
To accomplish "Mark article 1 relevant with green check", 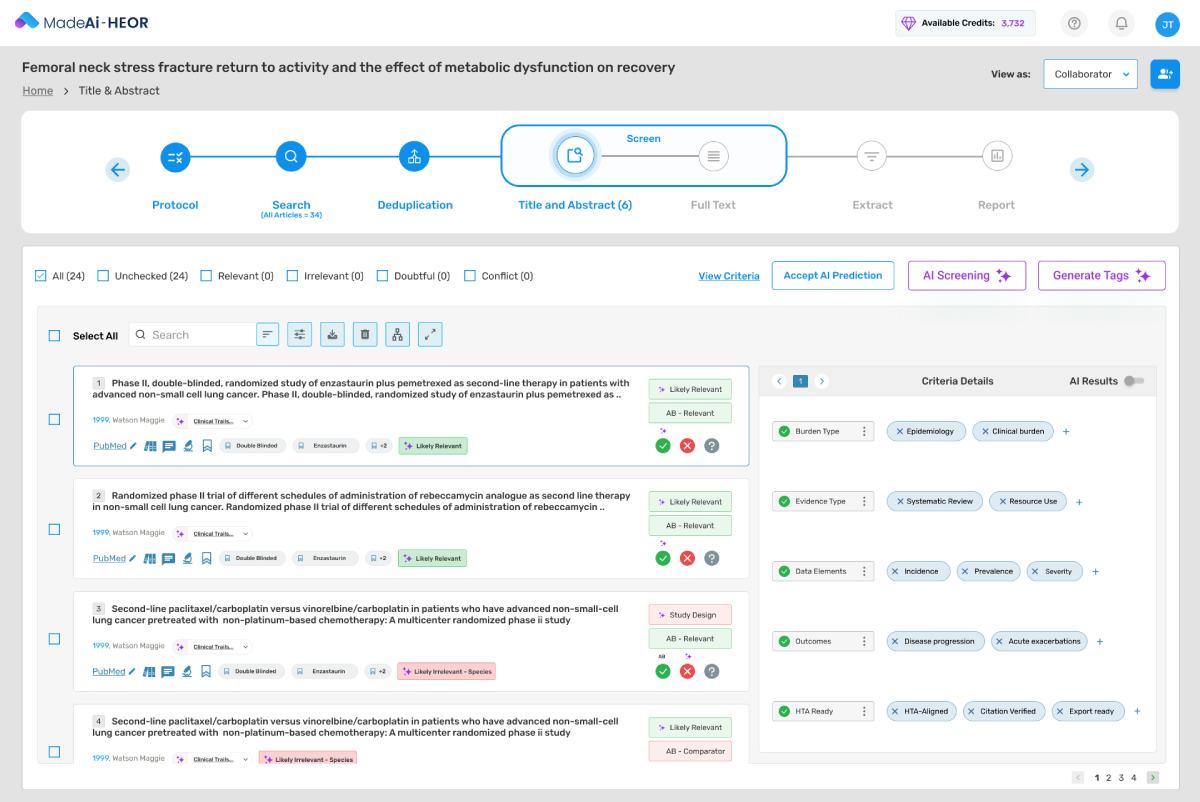I will pyautogui.click(x=663, y=446).
